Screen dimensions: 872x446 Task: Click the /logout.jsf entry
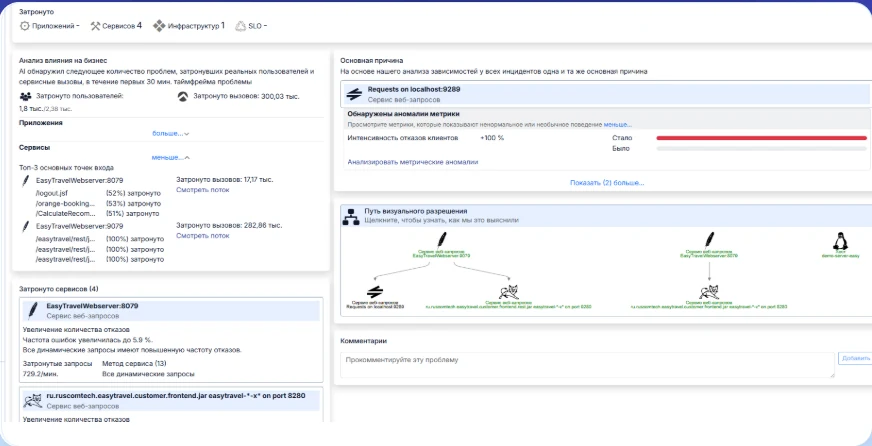click(x=52, y=193)
